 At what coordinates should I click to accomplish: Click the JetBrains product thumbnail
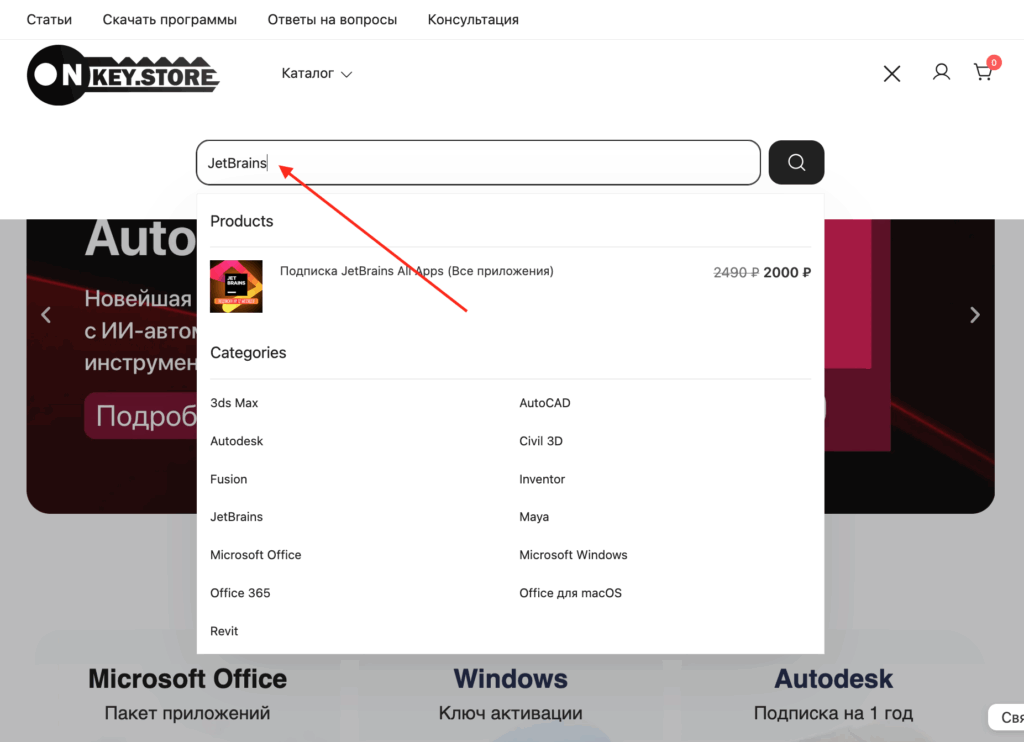pos(236,286)
